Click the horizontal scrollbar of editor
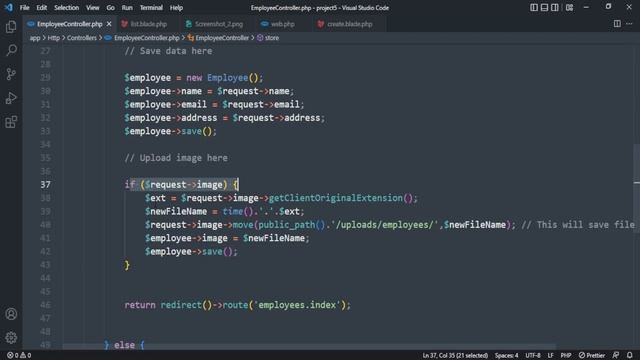This screenshot has height=360, width=640. coord(309,346)
